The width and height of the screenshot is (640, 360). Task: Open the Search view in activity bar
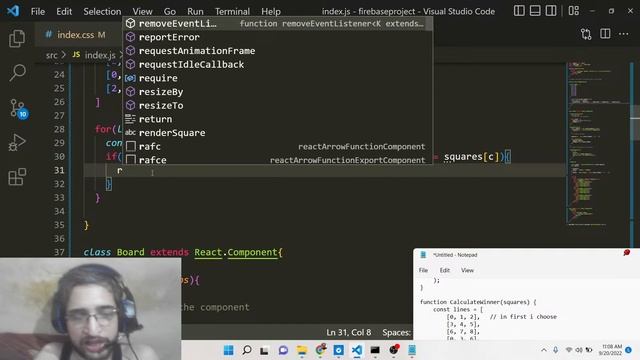[17, 73]
